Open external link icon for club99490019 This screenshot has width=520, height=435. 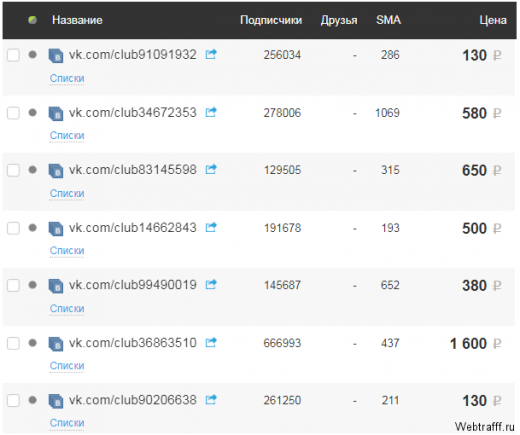pyautogui.click(x=211, y=284)
